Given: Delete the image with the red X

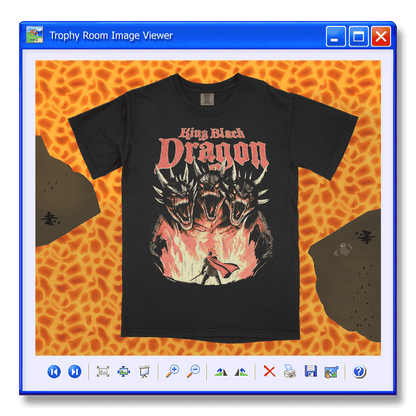Looking at the screenshot, I should pos(269,371).
